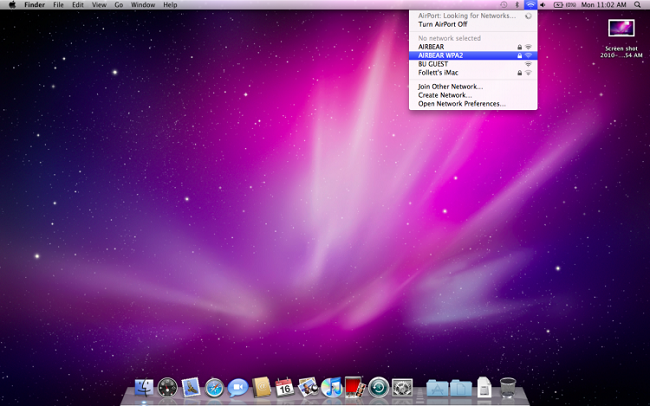Open the Go menu
This screenshot has width=650, height=406.
[x=119, y=5]
